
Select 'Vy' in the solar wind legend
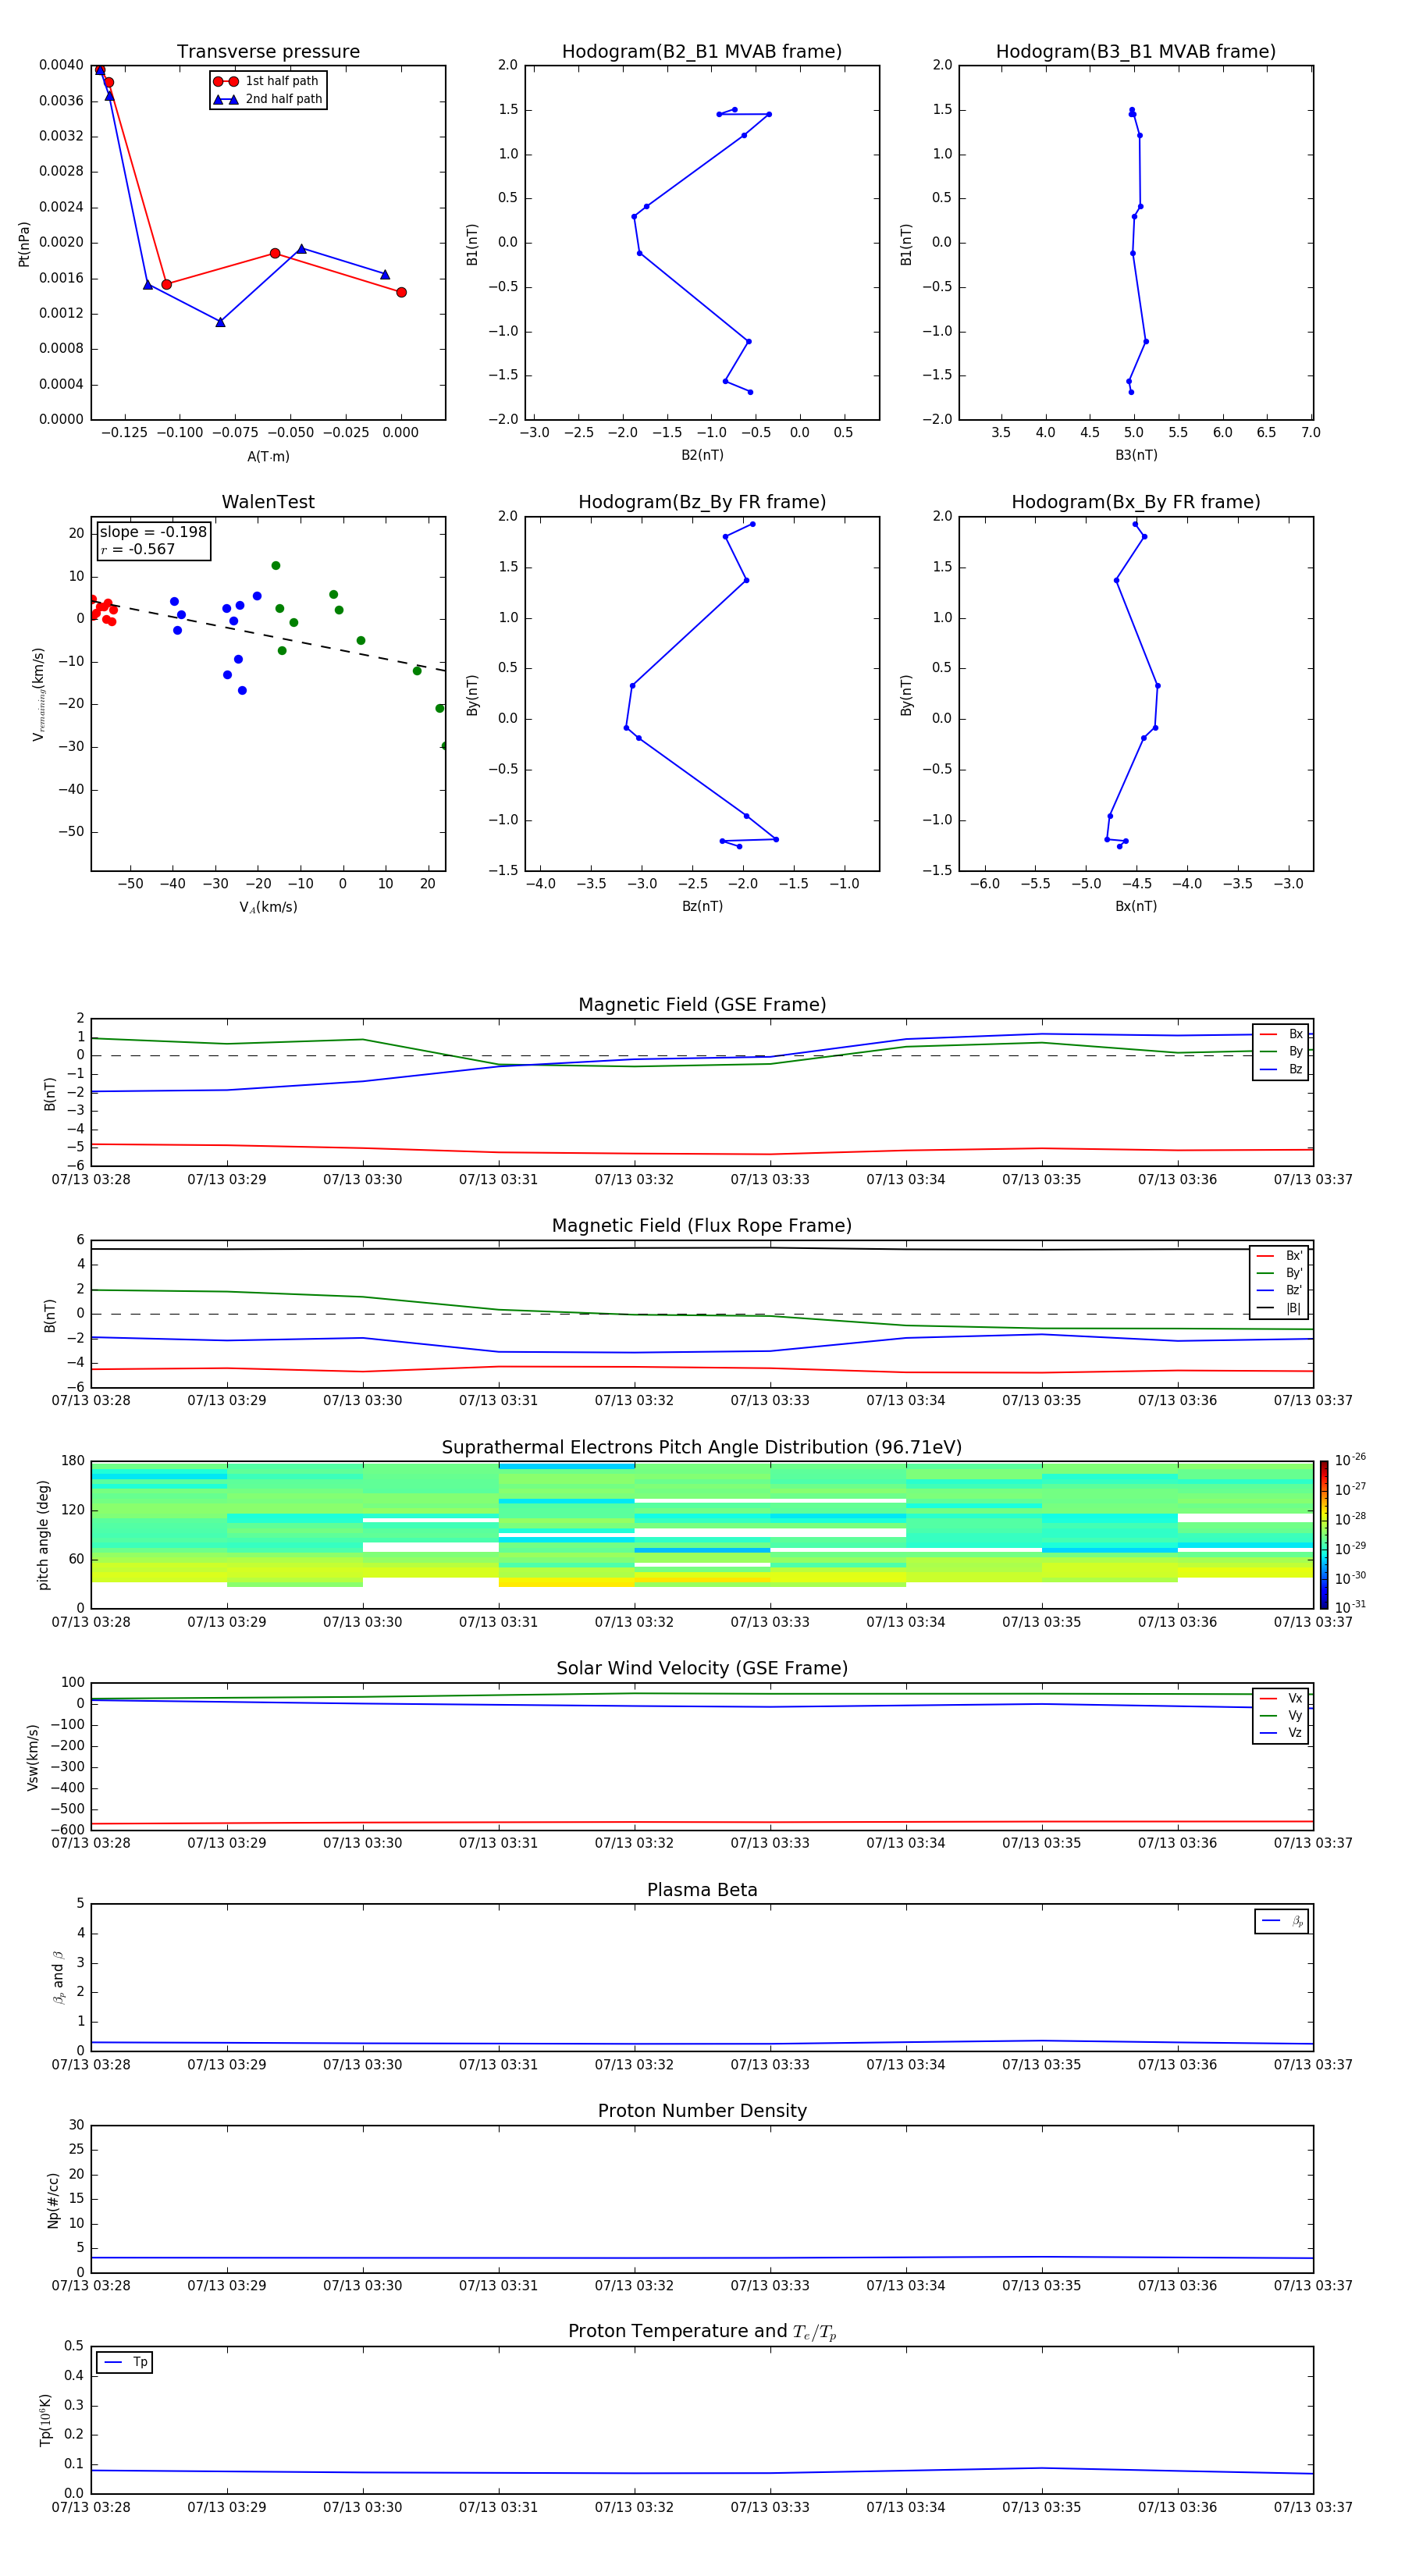[1281, 1715]
